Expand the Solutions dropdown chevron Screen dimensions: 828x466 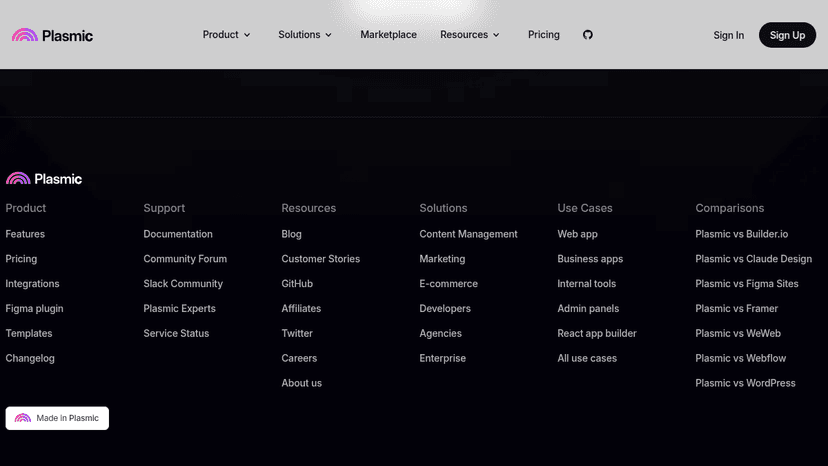328,35
